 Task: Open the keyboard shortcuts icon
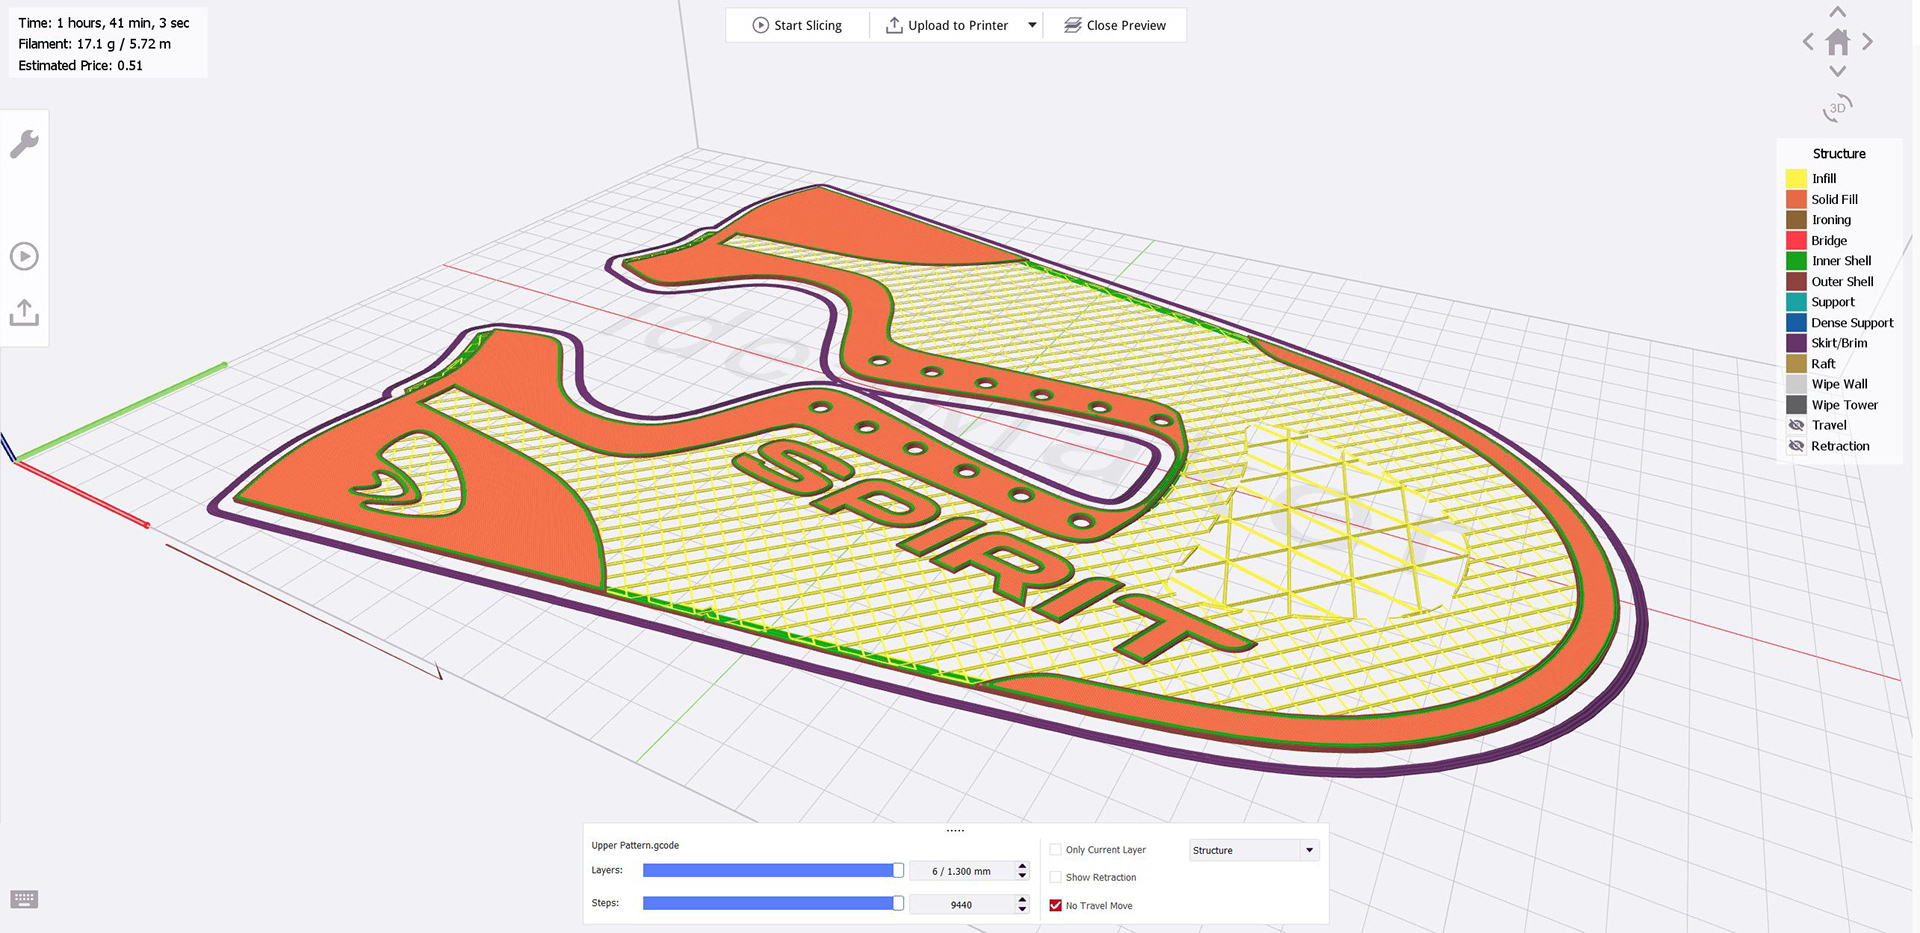point(24,899)
